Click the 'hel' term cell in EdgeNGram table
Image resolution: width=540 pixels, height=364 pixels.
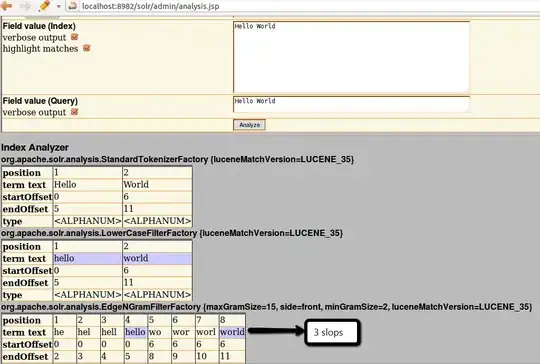[88, 332]
